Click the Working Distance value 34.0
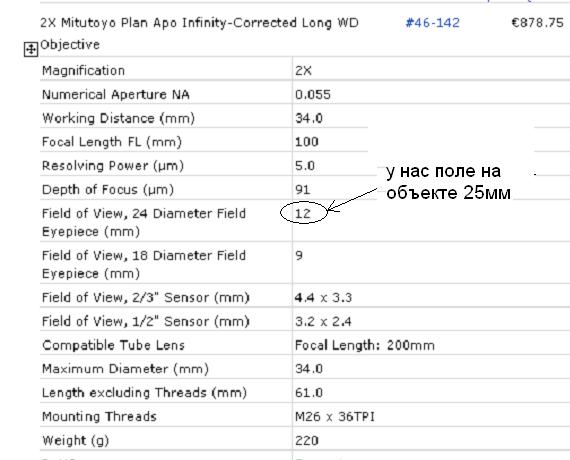 [309, 118]
